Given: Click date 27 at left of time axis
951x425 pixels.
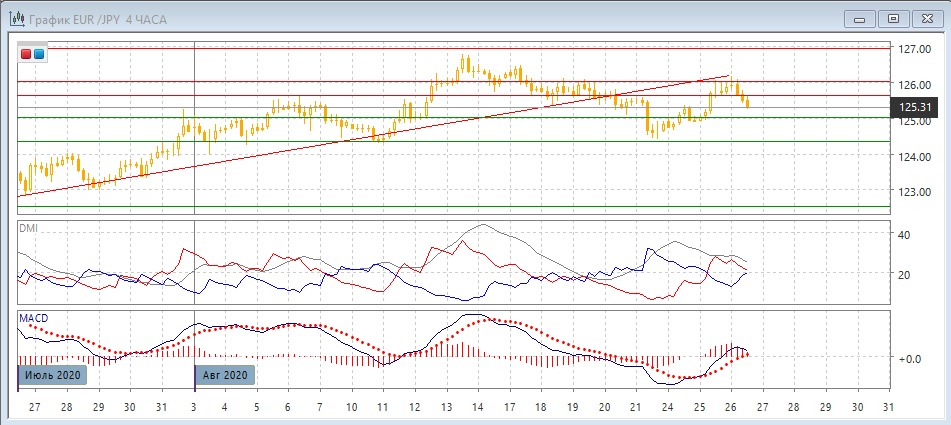Looking at the screenshot, I should tap(35, 409).
